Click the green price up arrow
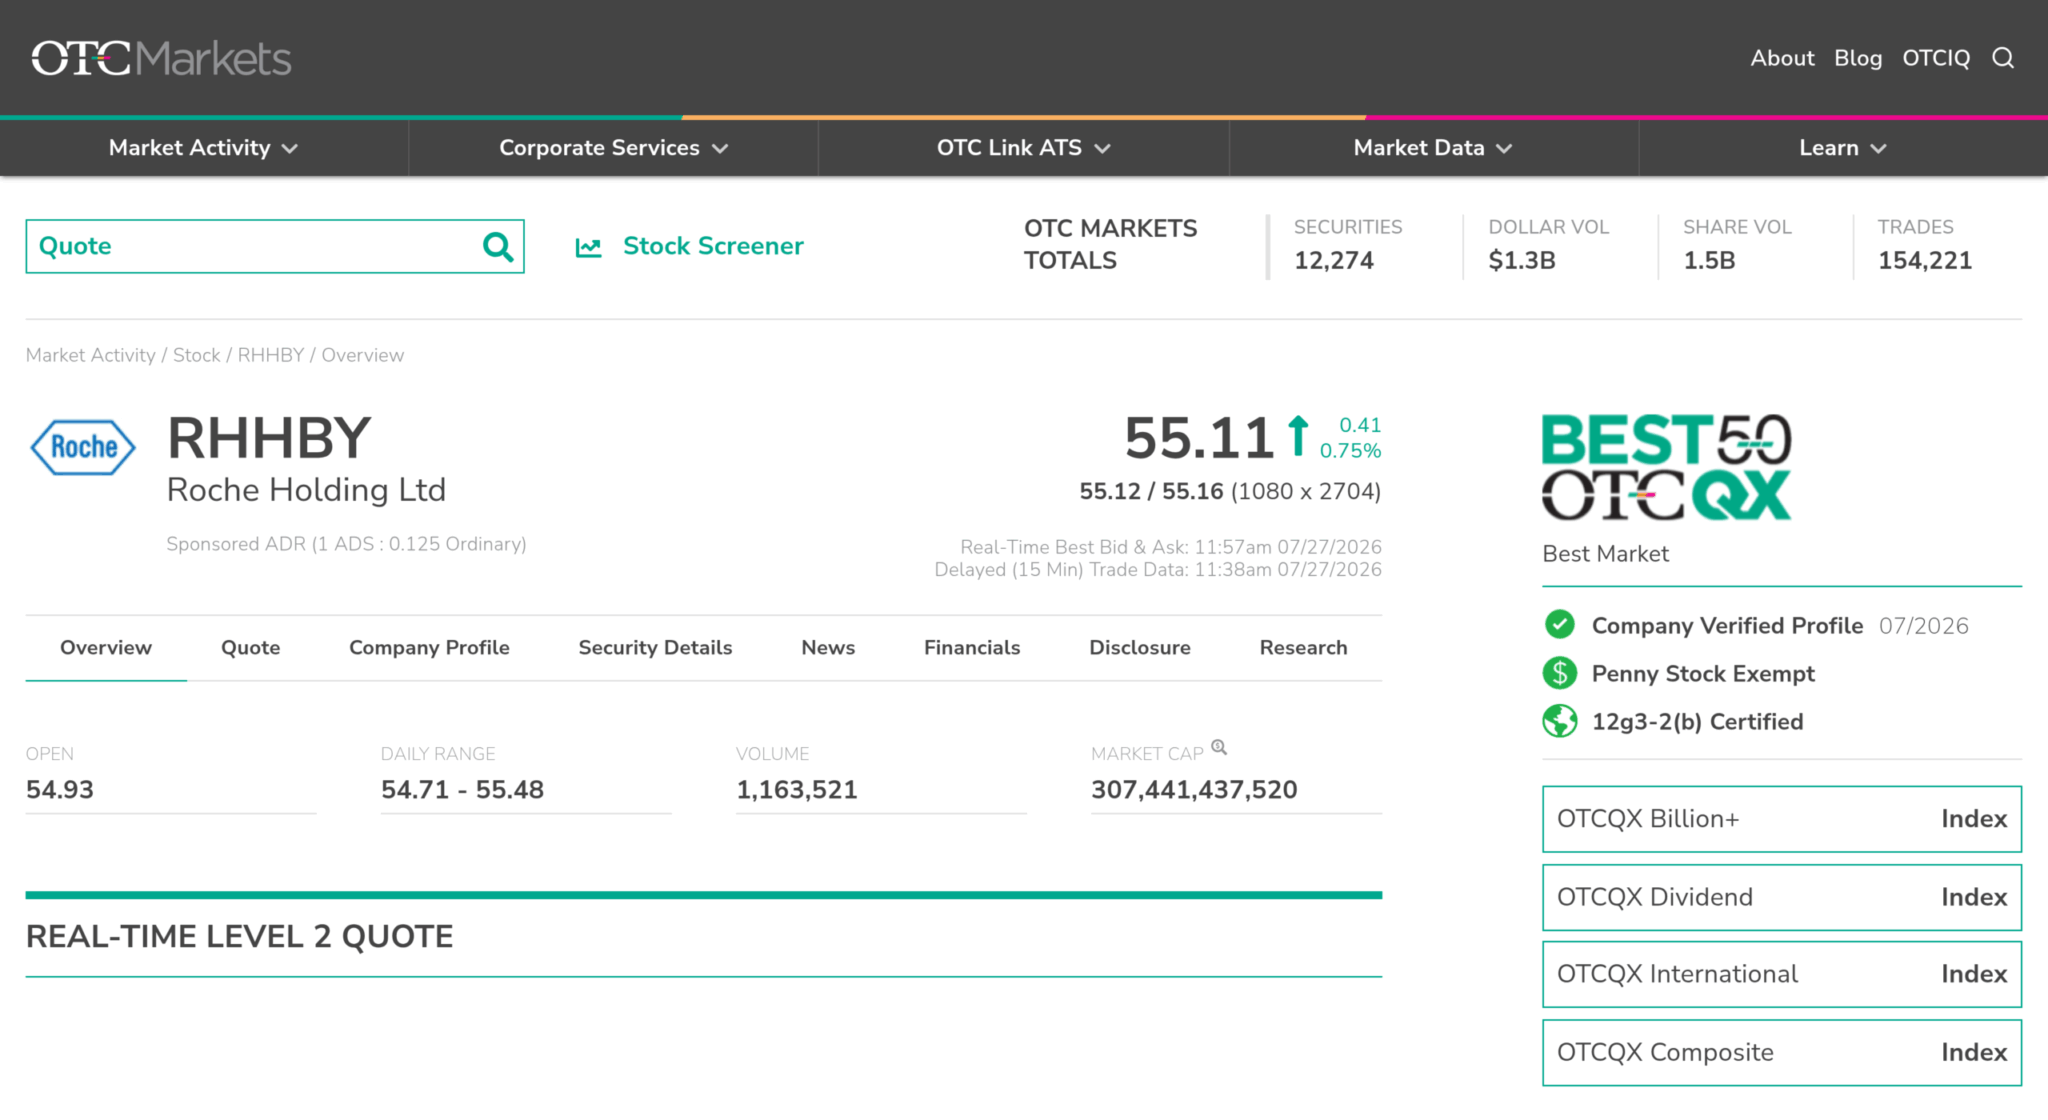 [x=1298, y=436]
